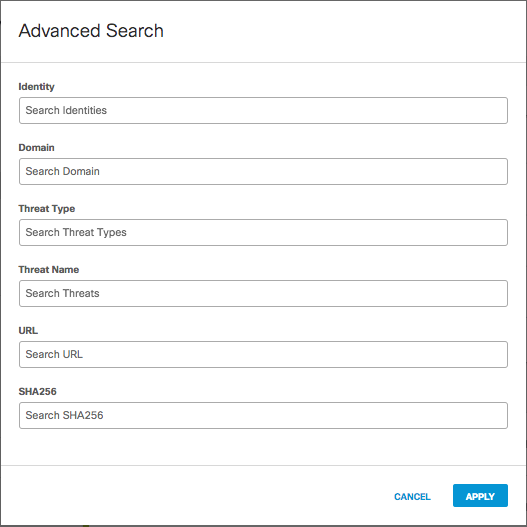The image size is (527, 527).
Task: Click the Identity field label
Action: (x=36, y=87)
